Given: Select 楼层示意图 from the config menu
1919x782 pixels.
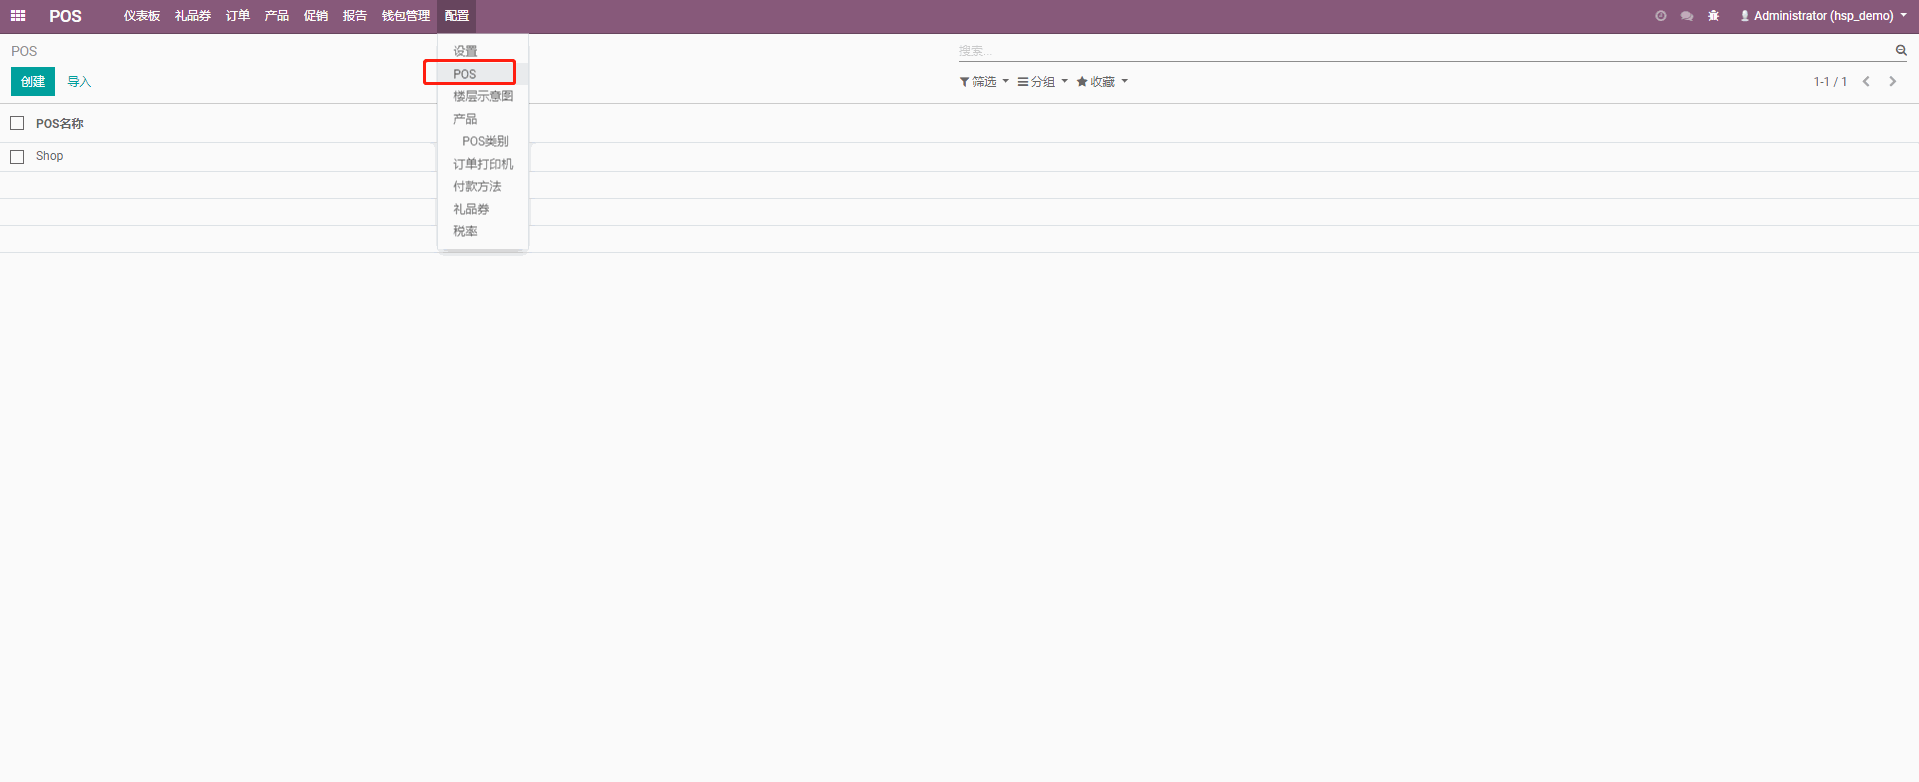Looking at the screenshot, I should point(483,96).
